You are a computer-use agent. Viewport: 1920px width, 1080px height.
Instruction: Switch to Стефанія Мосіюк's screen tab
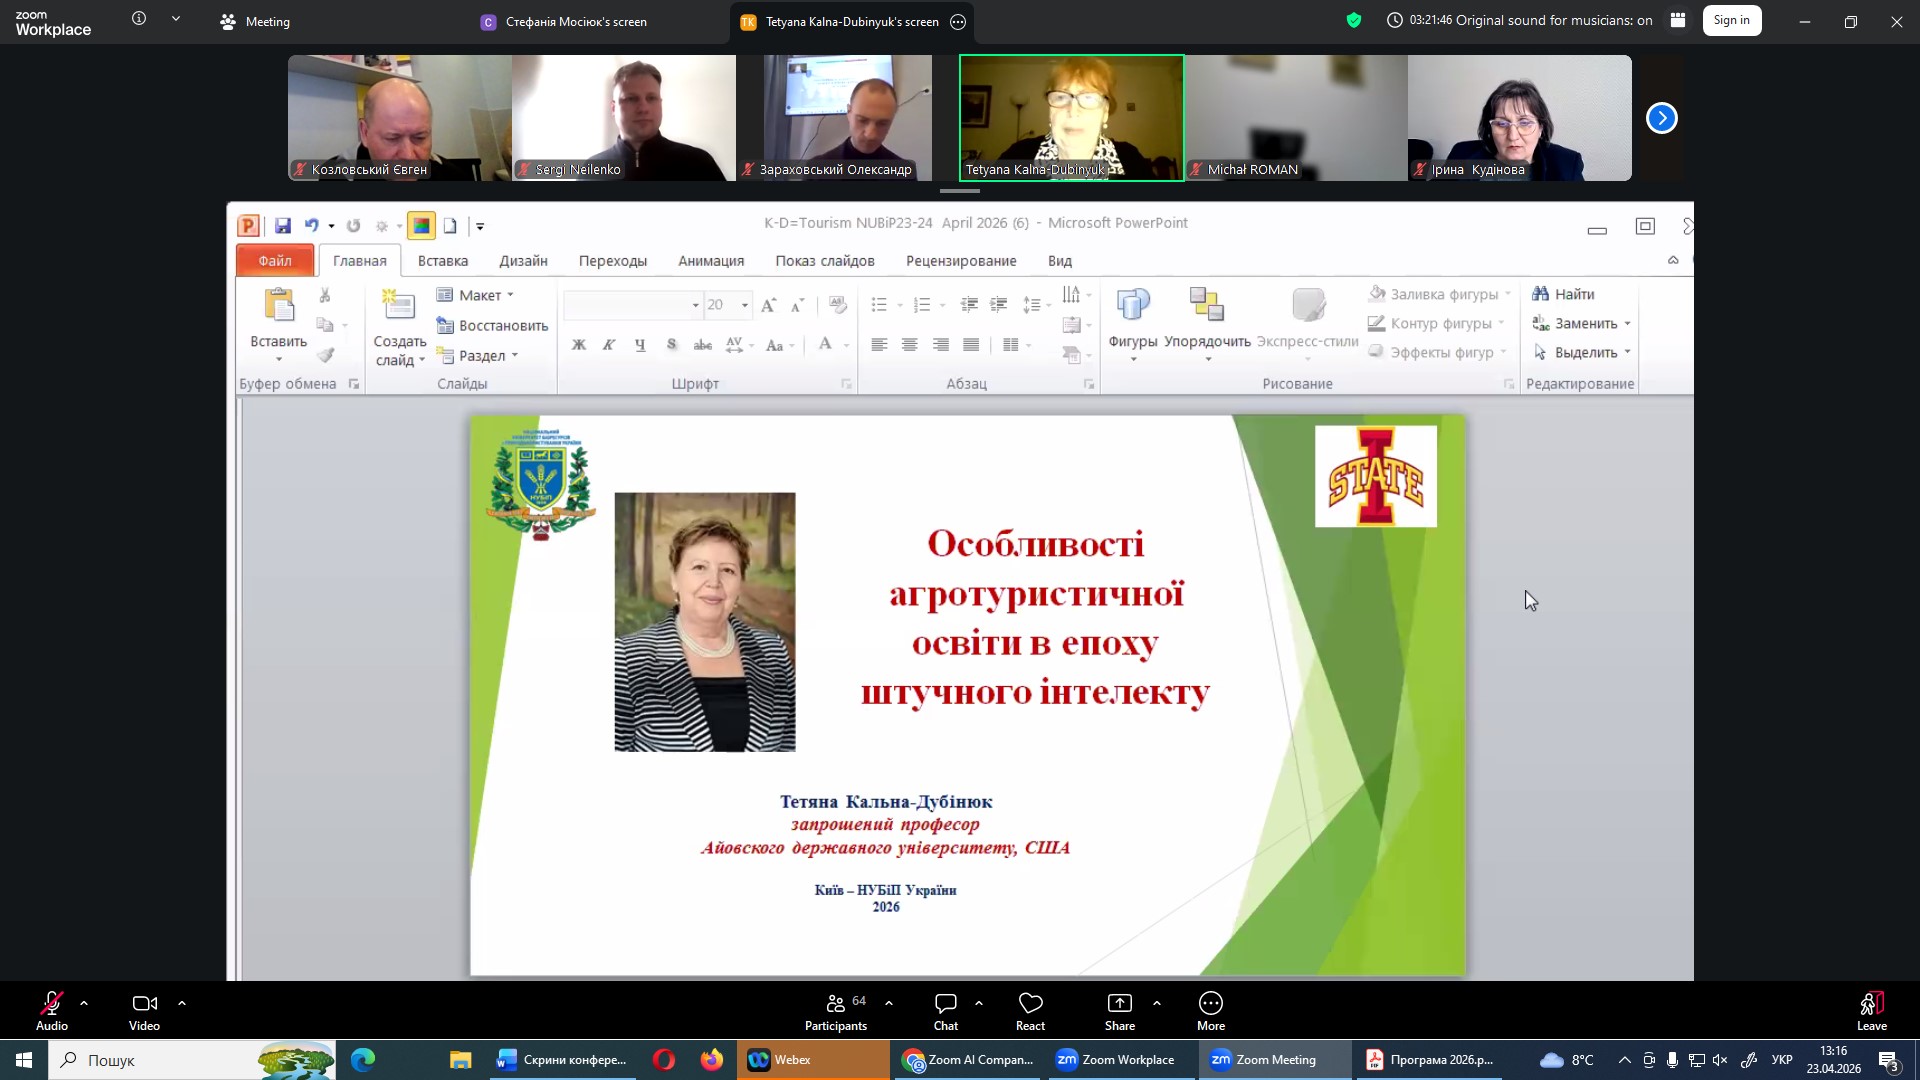click(564, 22)
